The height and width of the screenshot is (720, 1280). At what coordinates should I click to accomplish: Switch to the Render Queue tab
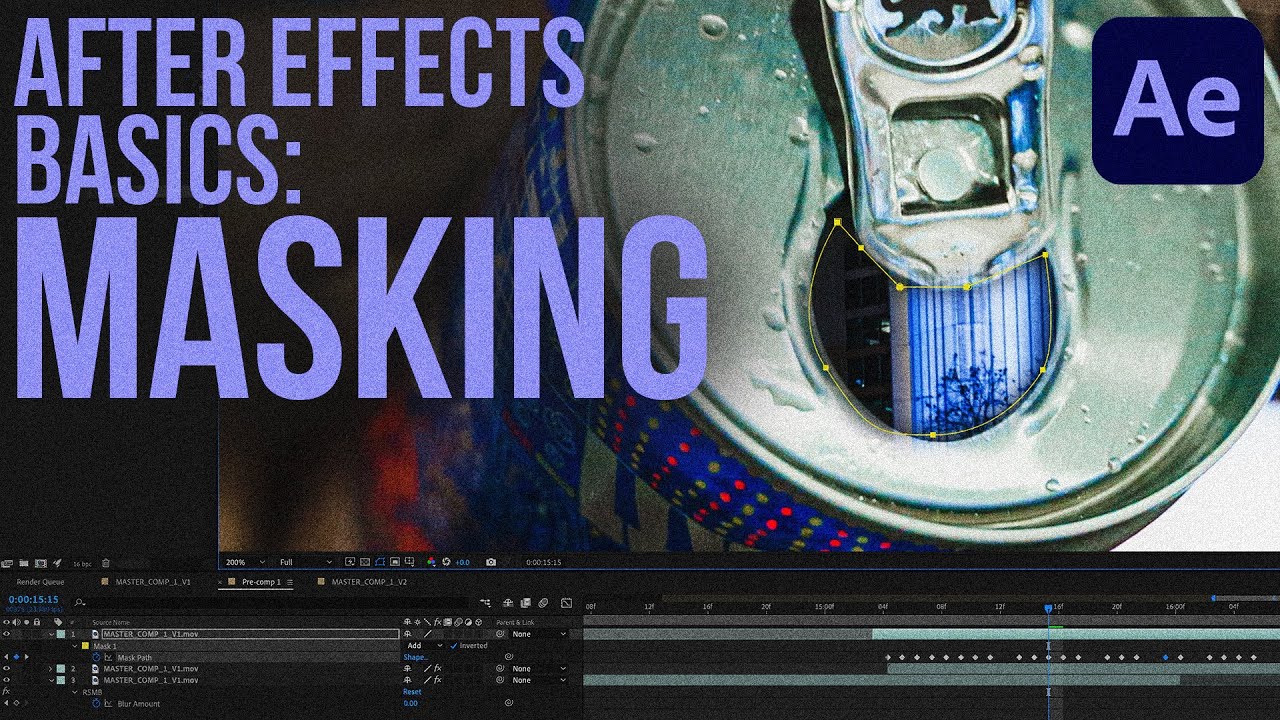(x=40, y=582)
